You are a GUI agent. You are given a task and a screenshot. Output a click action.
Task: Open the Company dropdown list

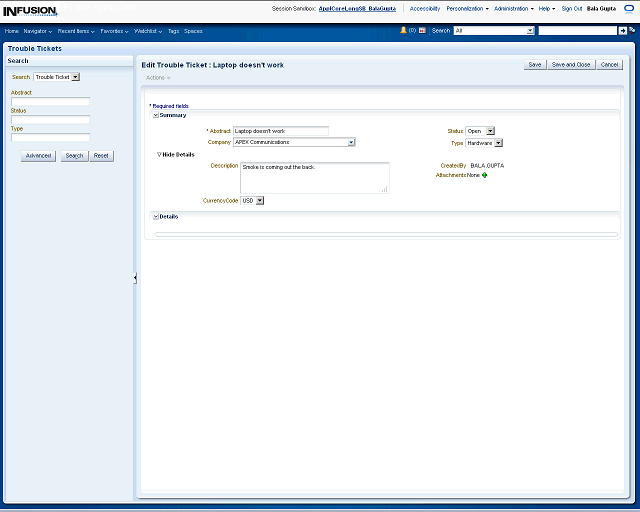(x=351, y=143)
